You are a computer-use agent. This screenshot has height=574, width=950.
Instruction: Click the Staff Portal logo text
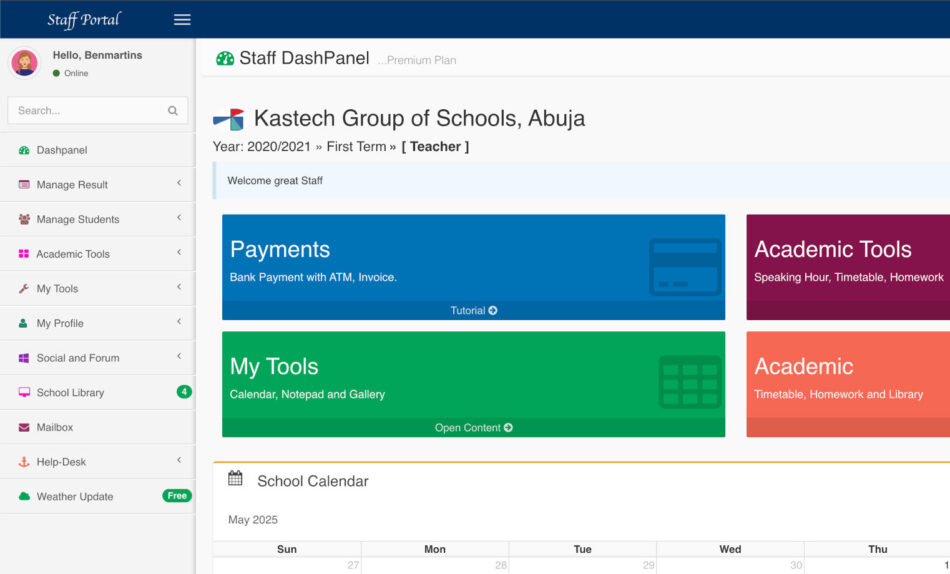[x=84, y=20]
